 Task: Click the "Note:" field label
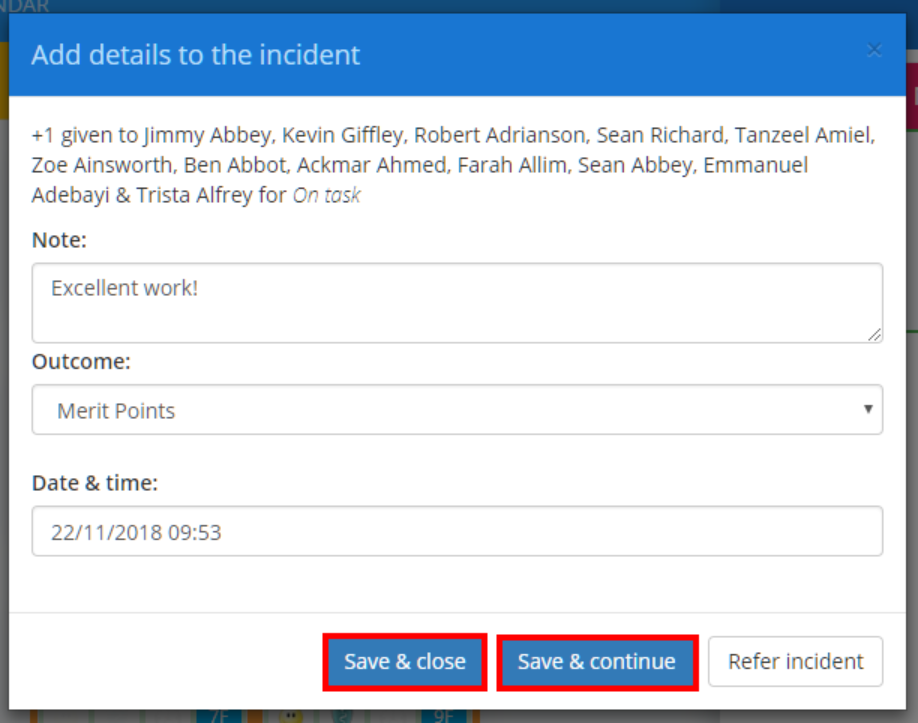coord(59,240)
